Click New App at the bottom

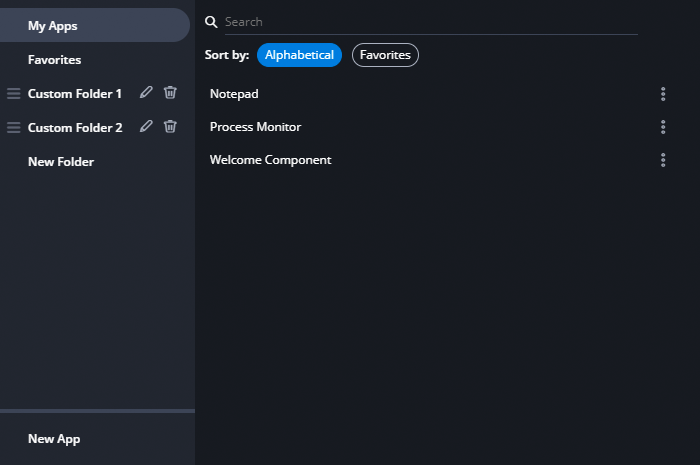[x=54, y=439]
